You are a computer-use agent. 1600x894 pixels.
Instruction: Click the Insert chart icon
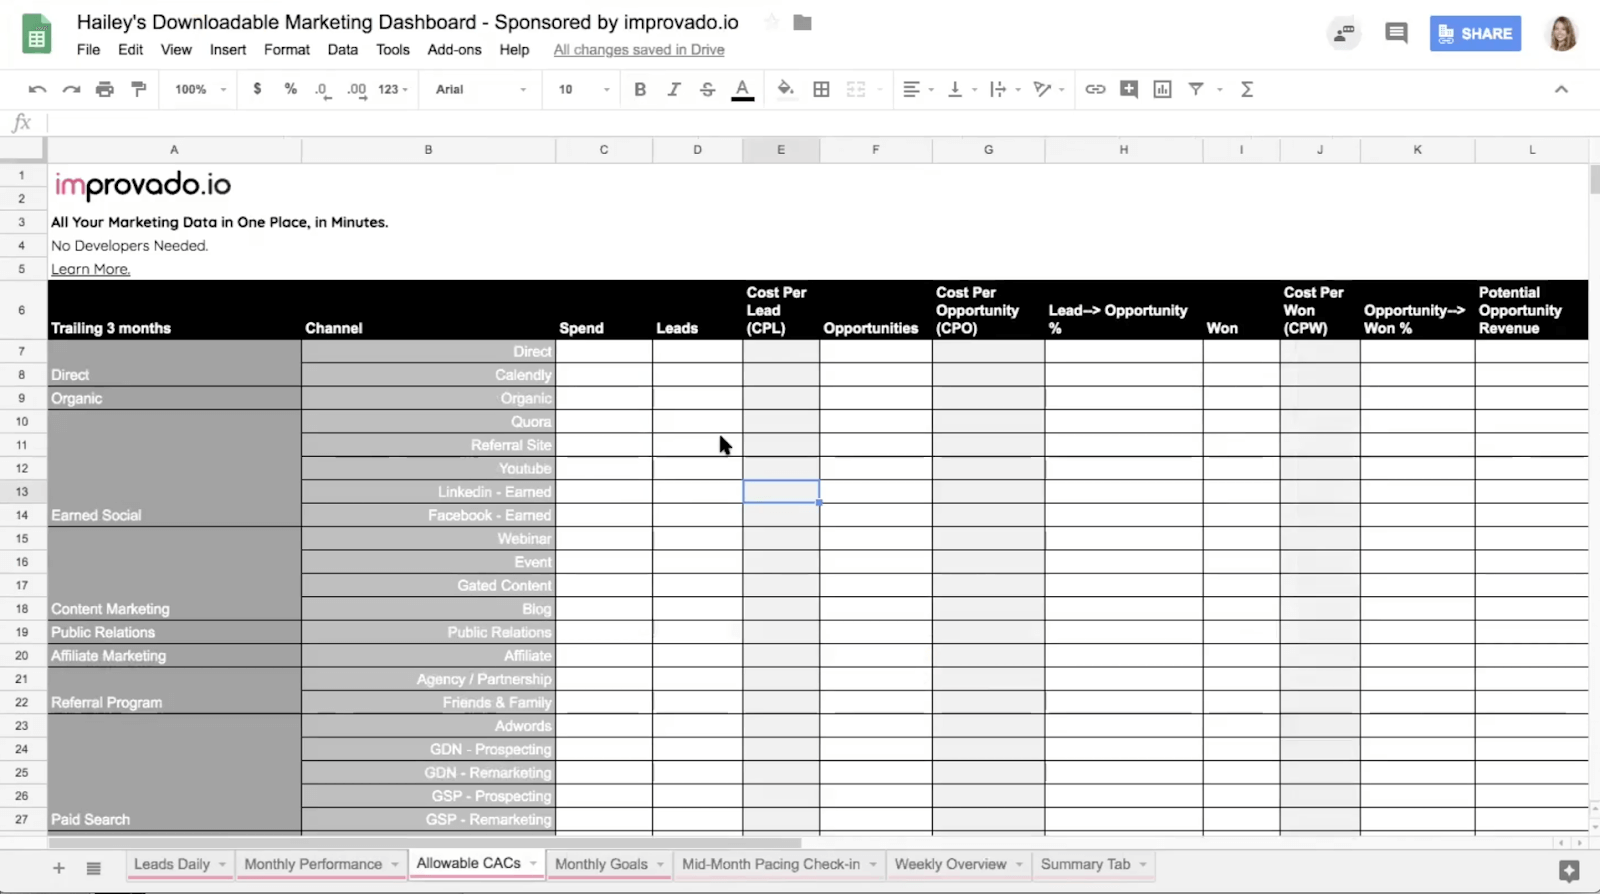click(x=1162, y=89)
